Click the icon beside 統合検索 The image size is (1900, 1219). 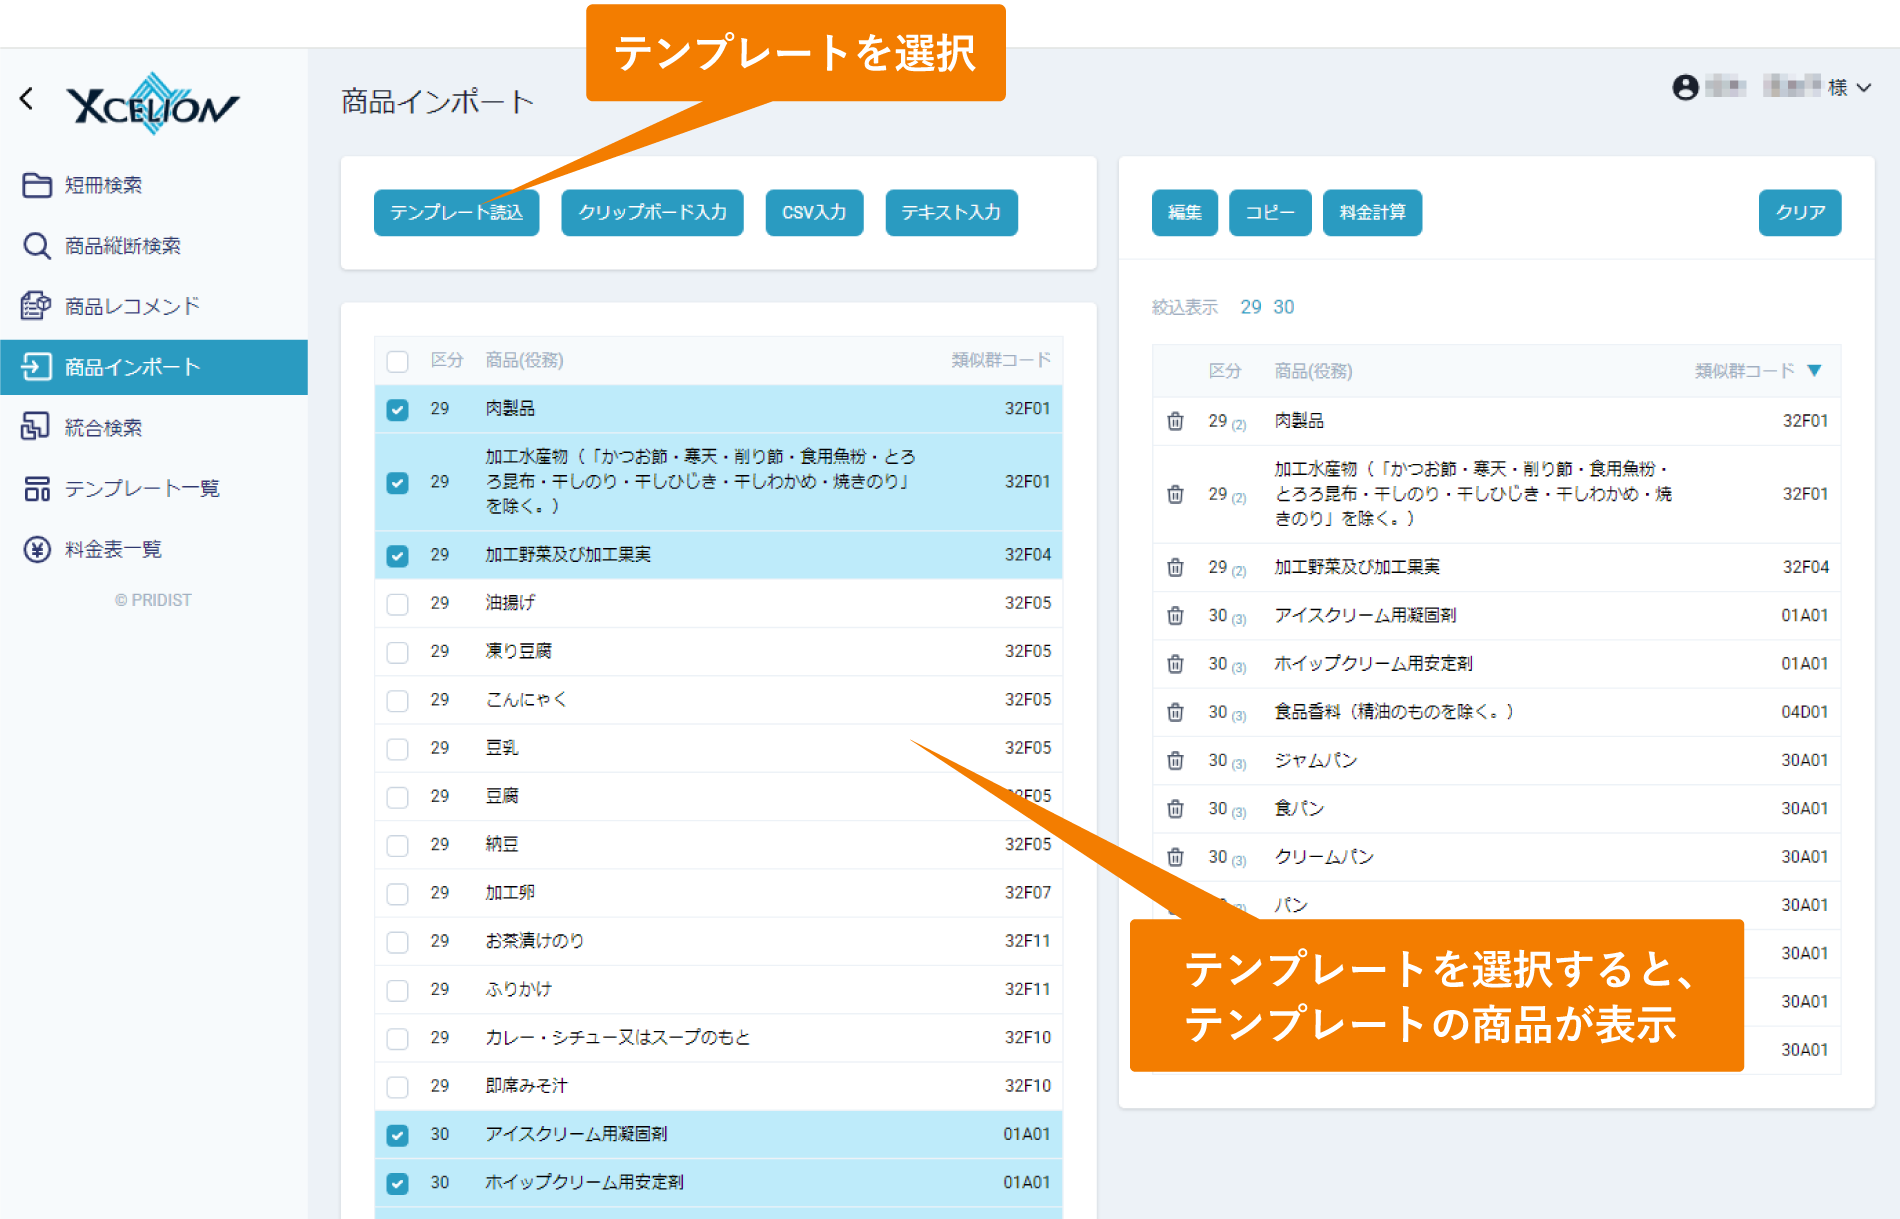tap(36, 427)
